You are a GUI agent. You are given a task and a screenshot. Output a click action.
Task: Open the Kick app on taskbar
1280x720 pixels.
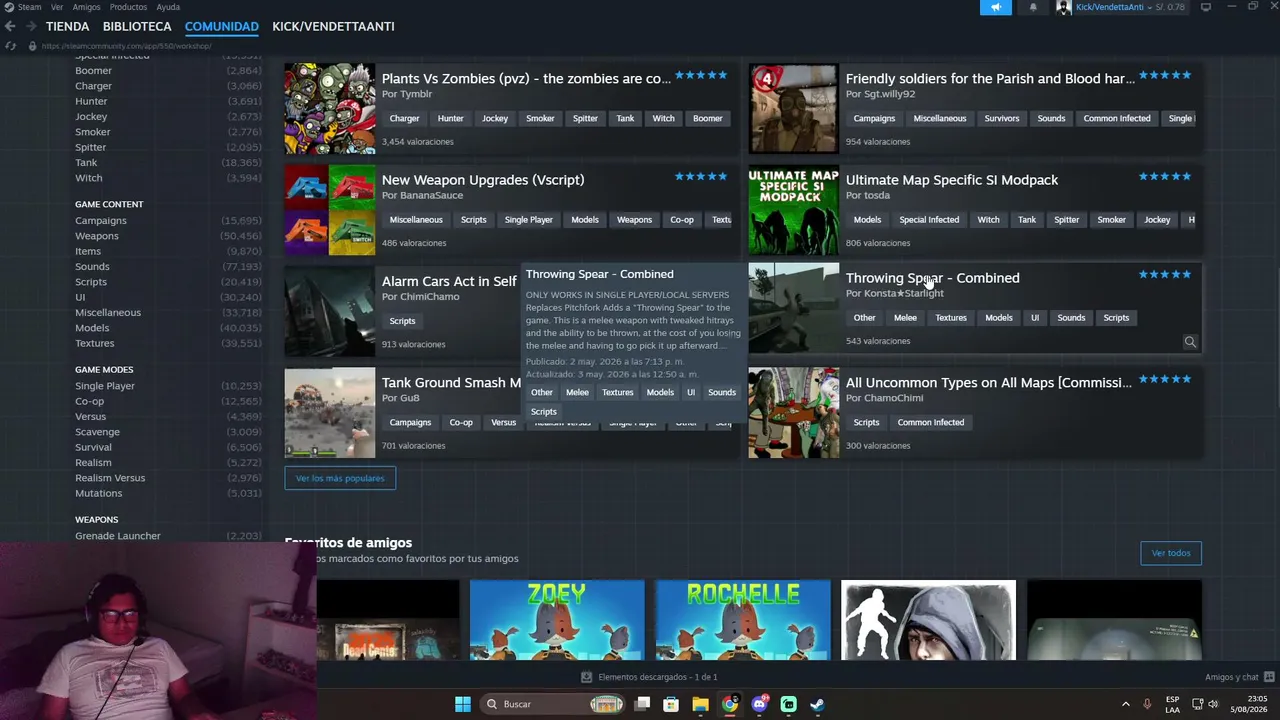pyautogui.click(x=788, y=704)
